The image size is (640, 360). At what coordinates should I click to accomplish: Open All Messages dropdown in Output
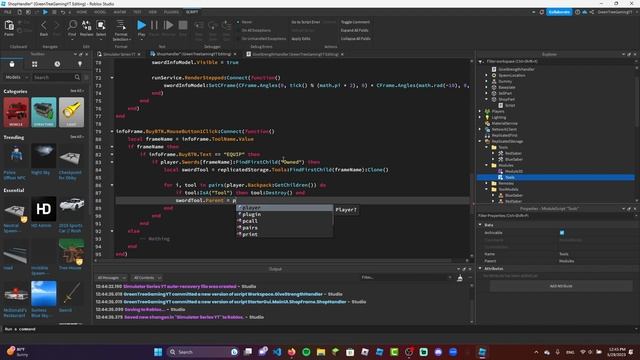click(111, 278)
